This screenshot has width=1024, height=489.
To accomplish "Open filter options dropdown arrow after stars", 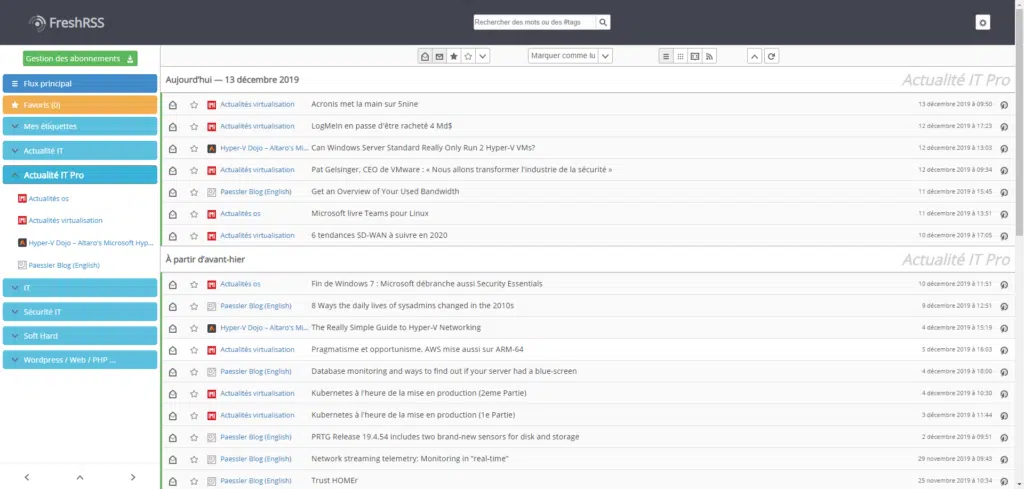I will pyautogui.click(x=483, y=57).
